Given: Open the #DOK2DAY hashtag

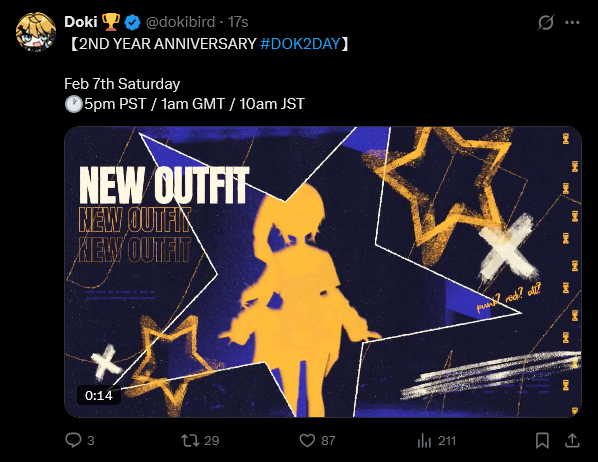Looking at the screenshot, I should coord(300,43).
